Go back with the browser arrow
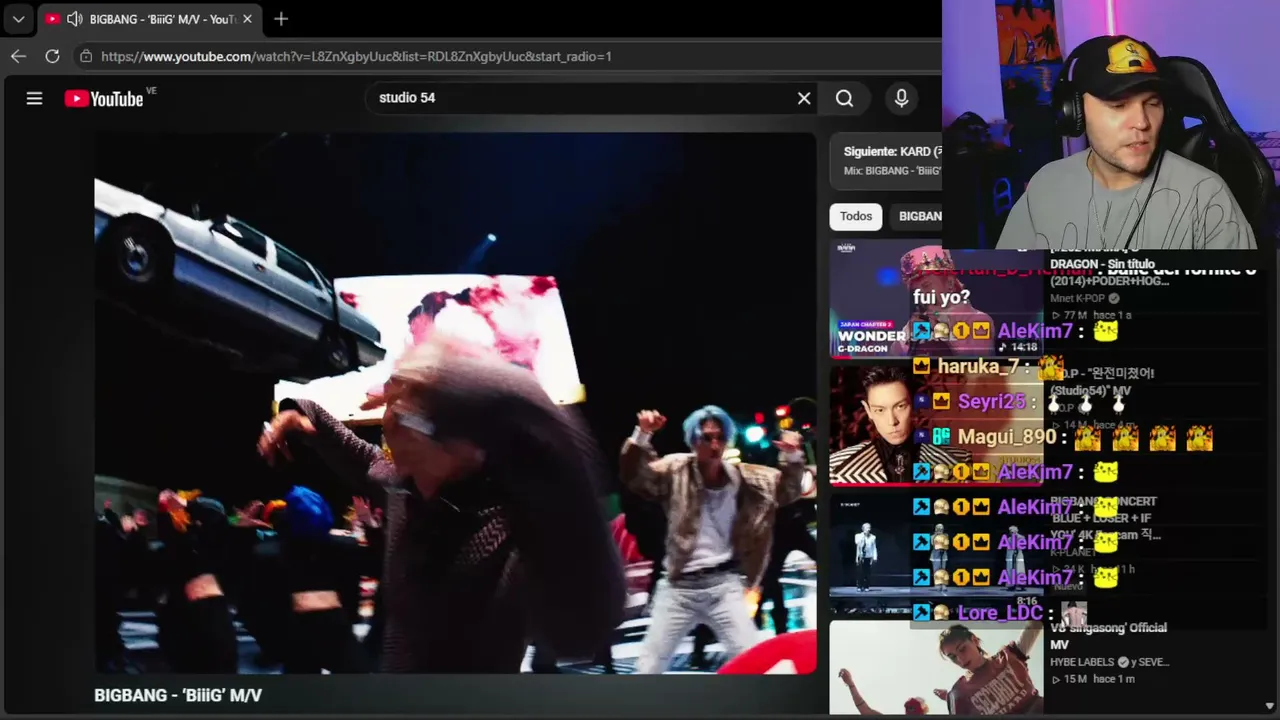The width and height of the screenshot is (1280, 720). click(18, 56)
